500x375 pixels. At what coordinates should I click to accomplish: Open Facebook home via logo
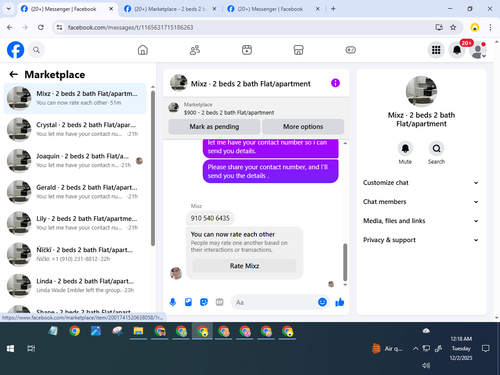(x=15, y=50)
